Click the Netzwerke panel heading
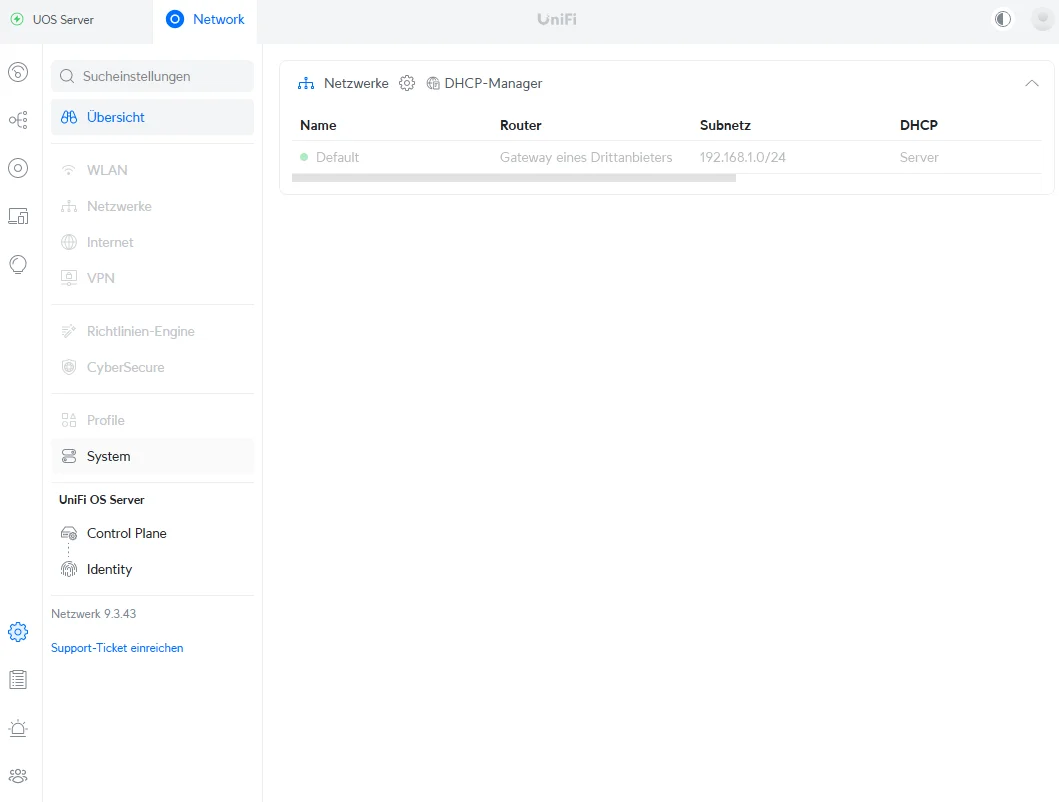This screenshot has width=1059, height=802. point(356,83)
